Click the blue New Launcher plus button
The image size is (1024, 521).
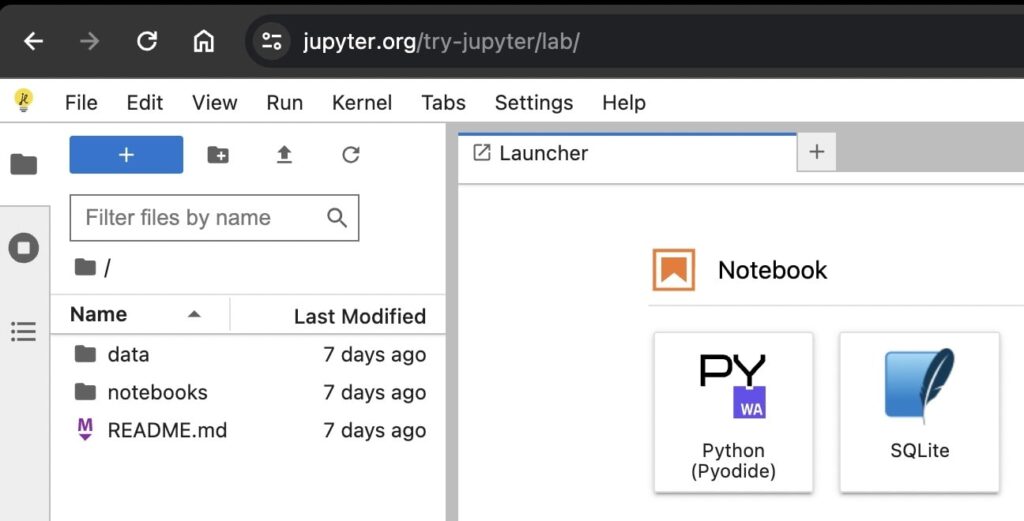[x=126, y=155]
